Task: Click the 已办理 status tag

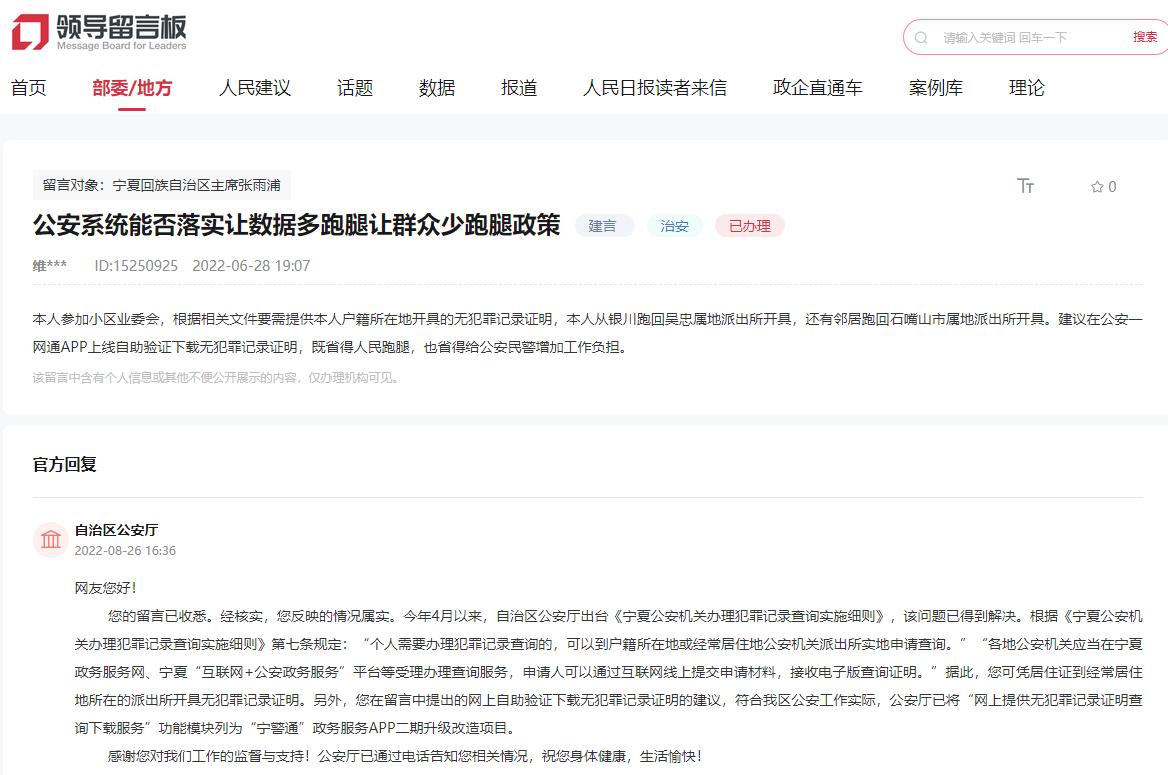Action: (749, 226)
